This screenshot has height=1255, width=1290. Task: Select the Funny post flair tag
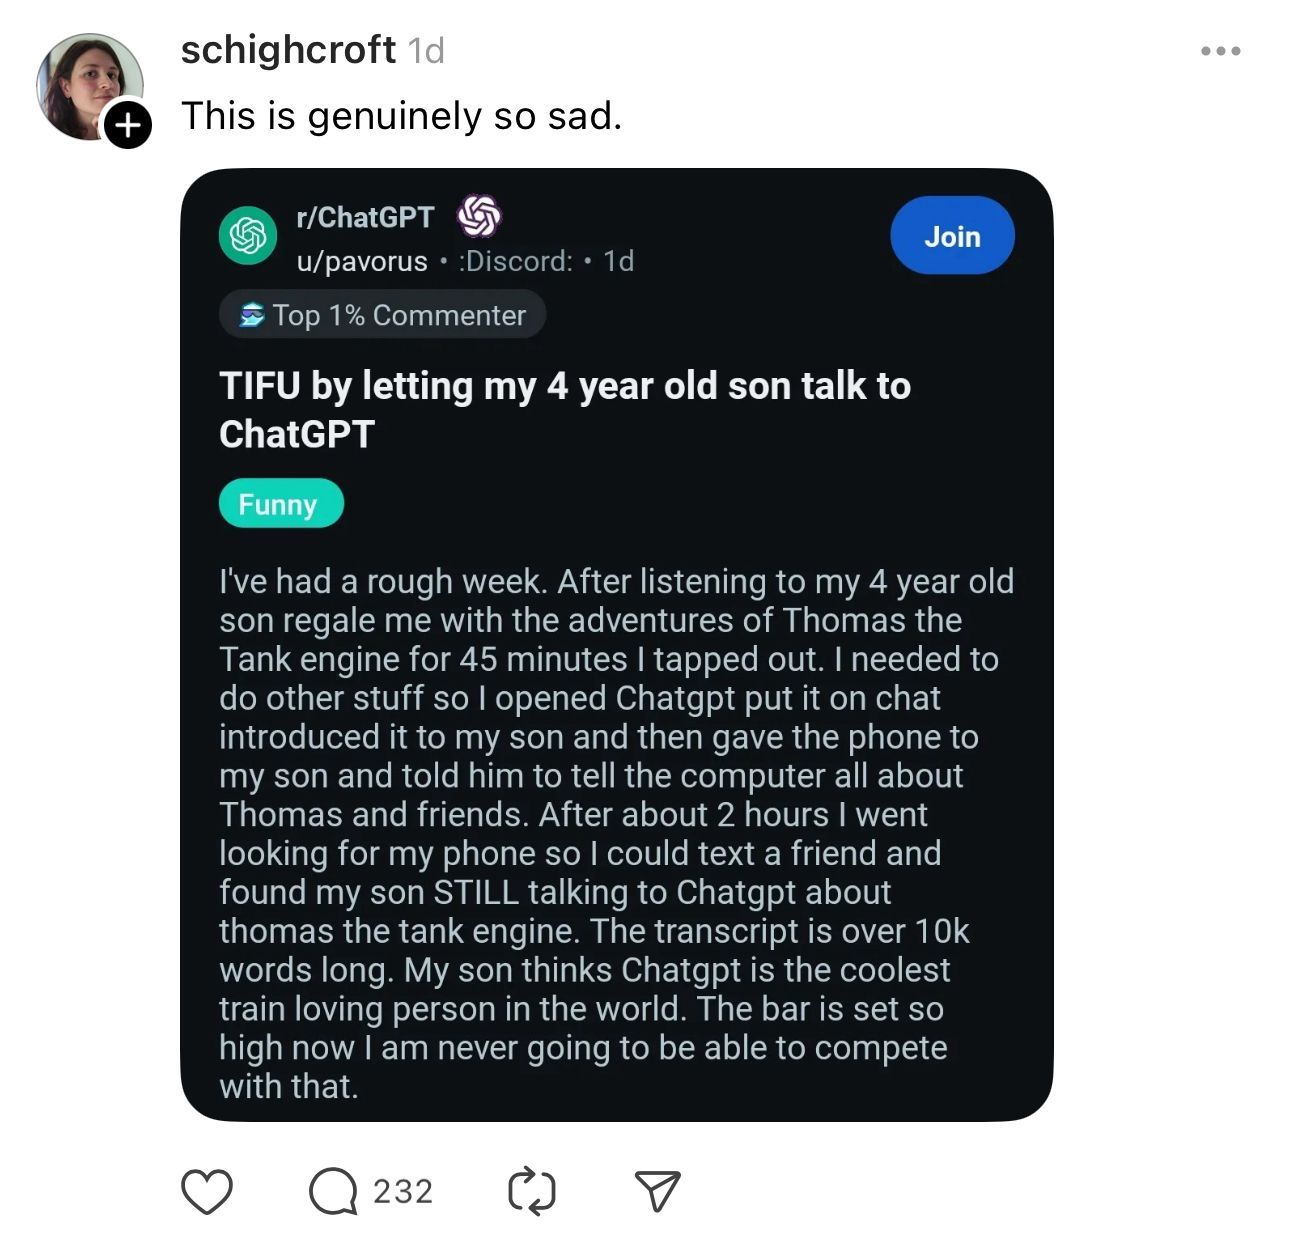click(x=281, y=504)
